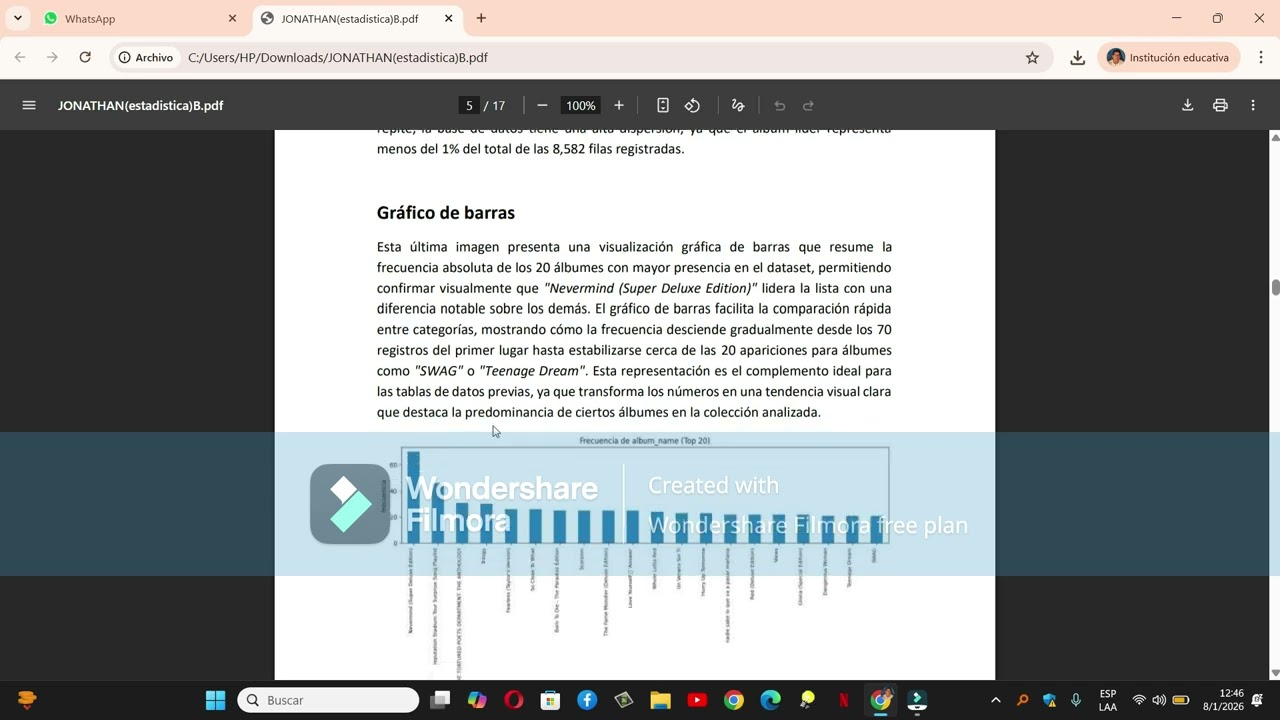
Task: Click the document title in PDF toolbar
Action: (140, 105)
